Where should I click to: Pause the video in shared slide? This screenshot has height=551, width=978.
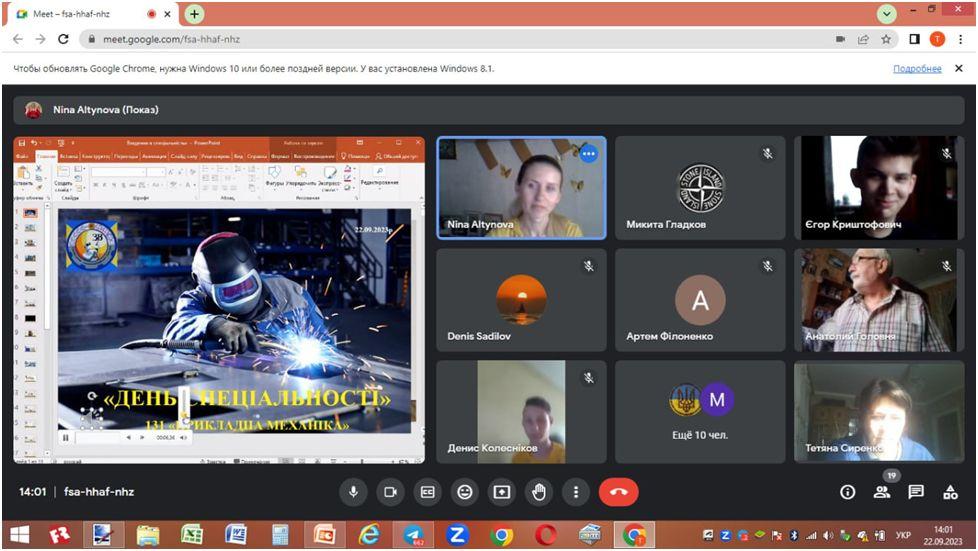[x=65, y=437]
